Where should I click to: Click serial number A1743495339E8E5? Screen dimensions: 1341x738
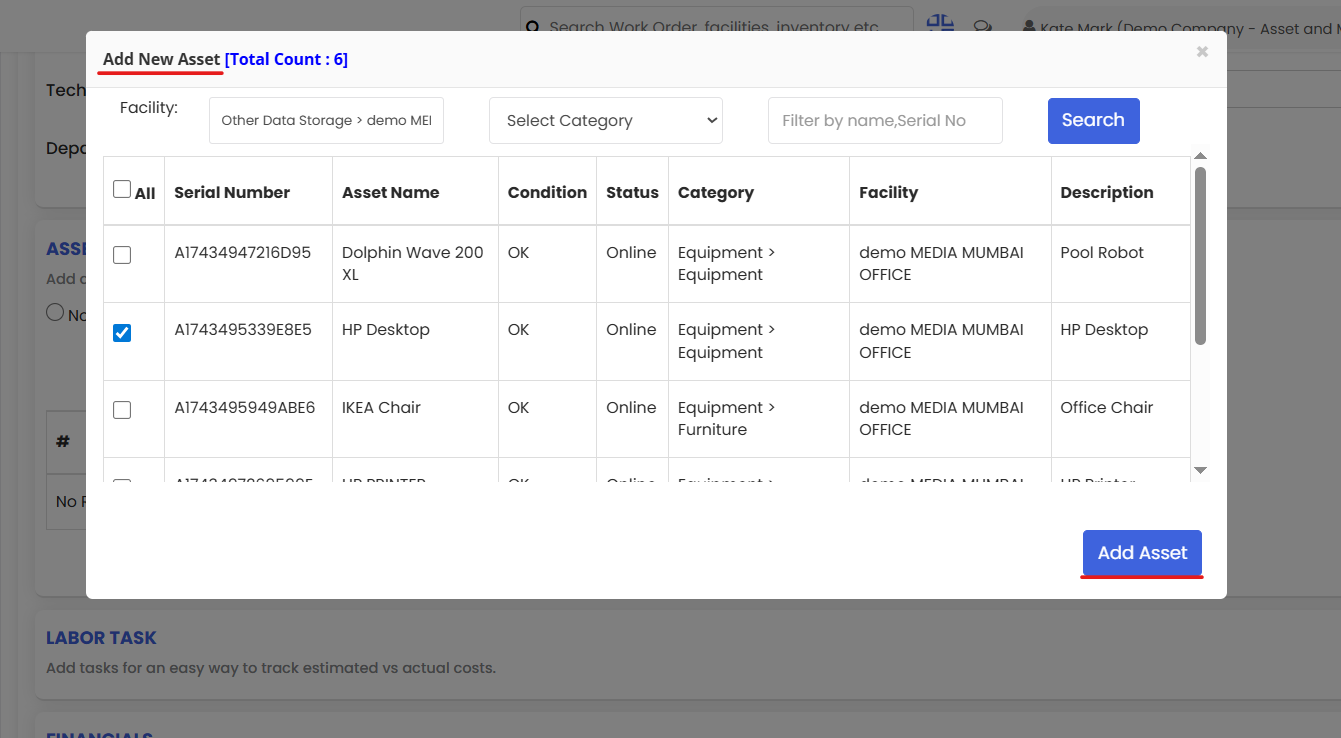pos(243,330)
